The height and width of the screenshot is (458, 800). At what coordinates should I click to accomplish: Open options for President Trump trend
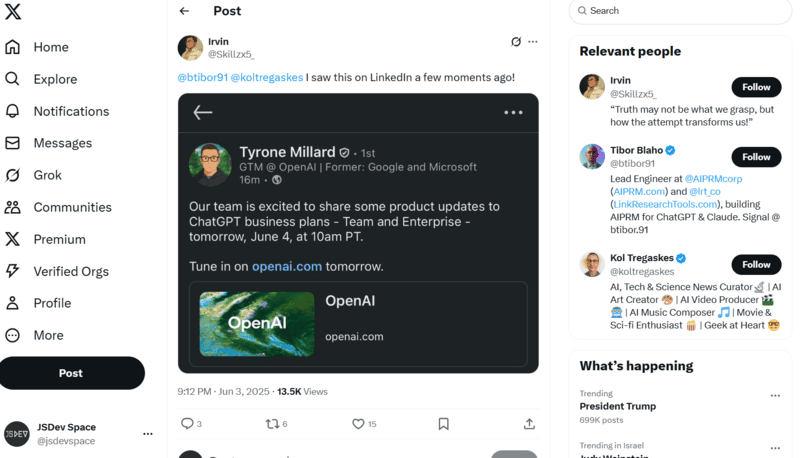[775, 396]
